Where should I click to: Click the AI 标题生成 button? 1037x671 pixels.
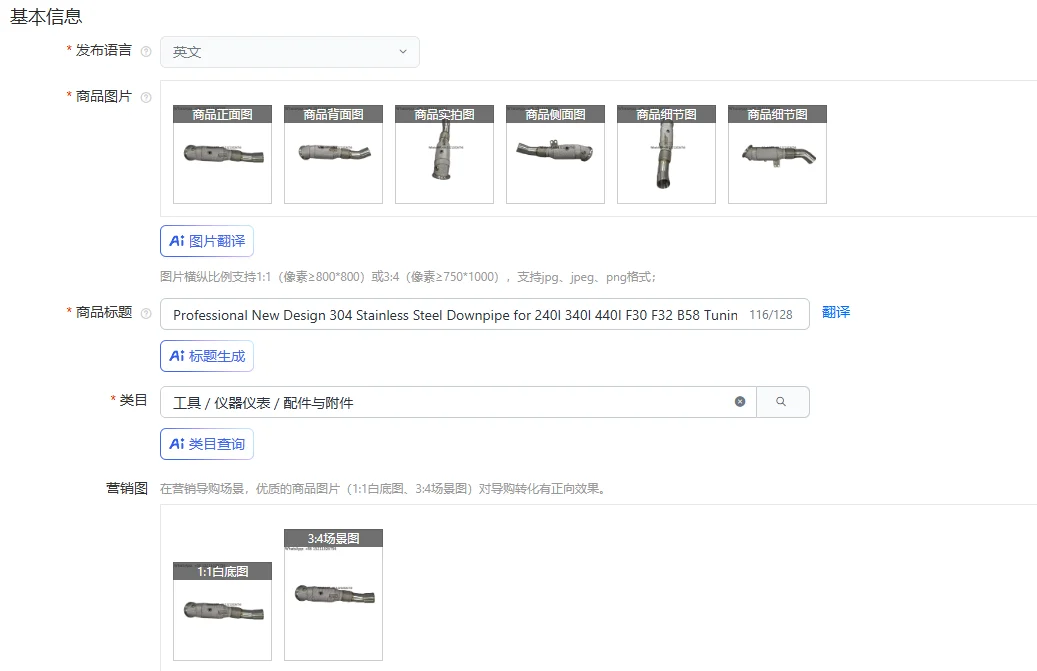pyautogui.click(x=207, y=356)
